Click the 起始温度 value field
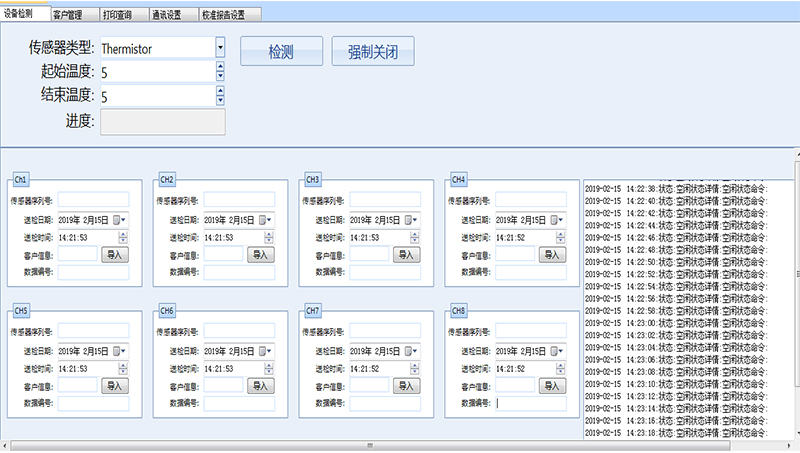Screen dimensions: 800x453 158,72
